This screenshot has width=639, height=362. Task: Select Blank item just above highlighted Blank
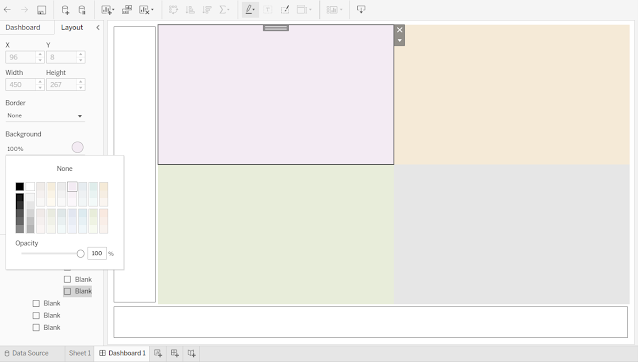click(x=77, y=279)
